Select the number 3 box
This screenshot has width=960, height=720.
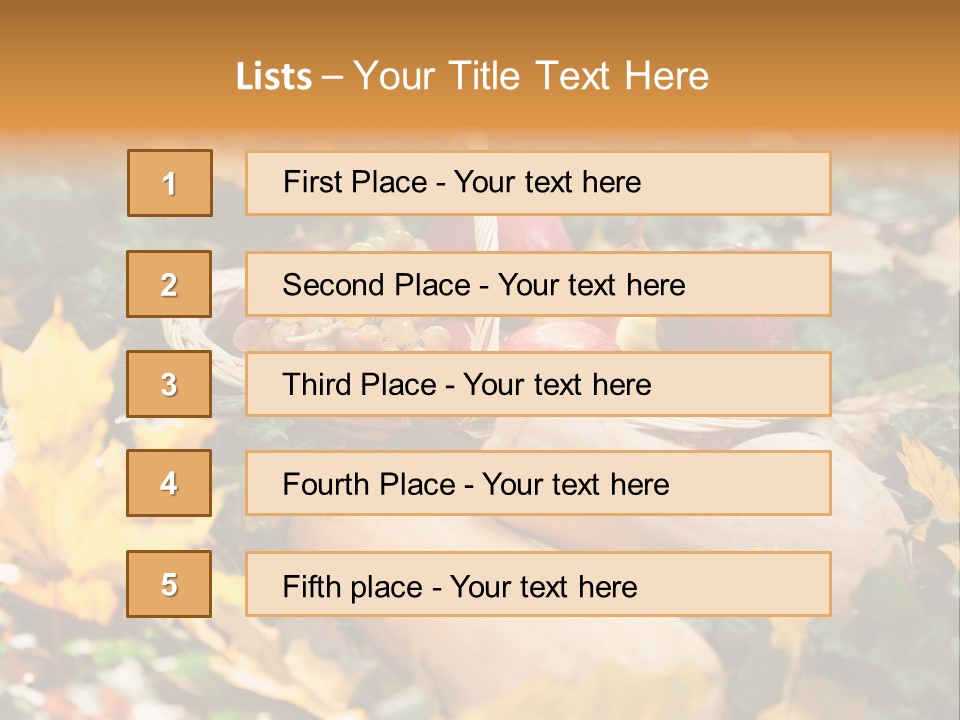169,384
